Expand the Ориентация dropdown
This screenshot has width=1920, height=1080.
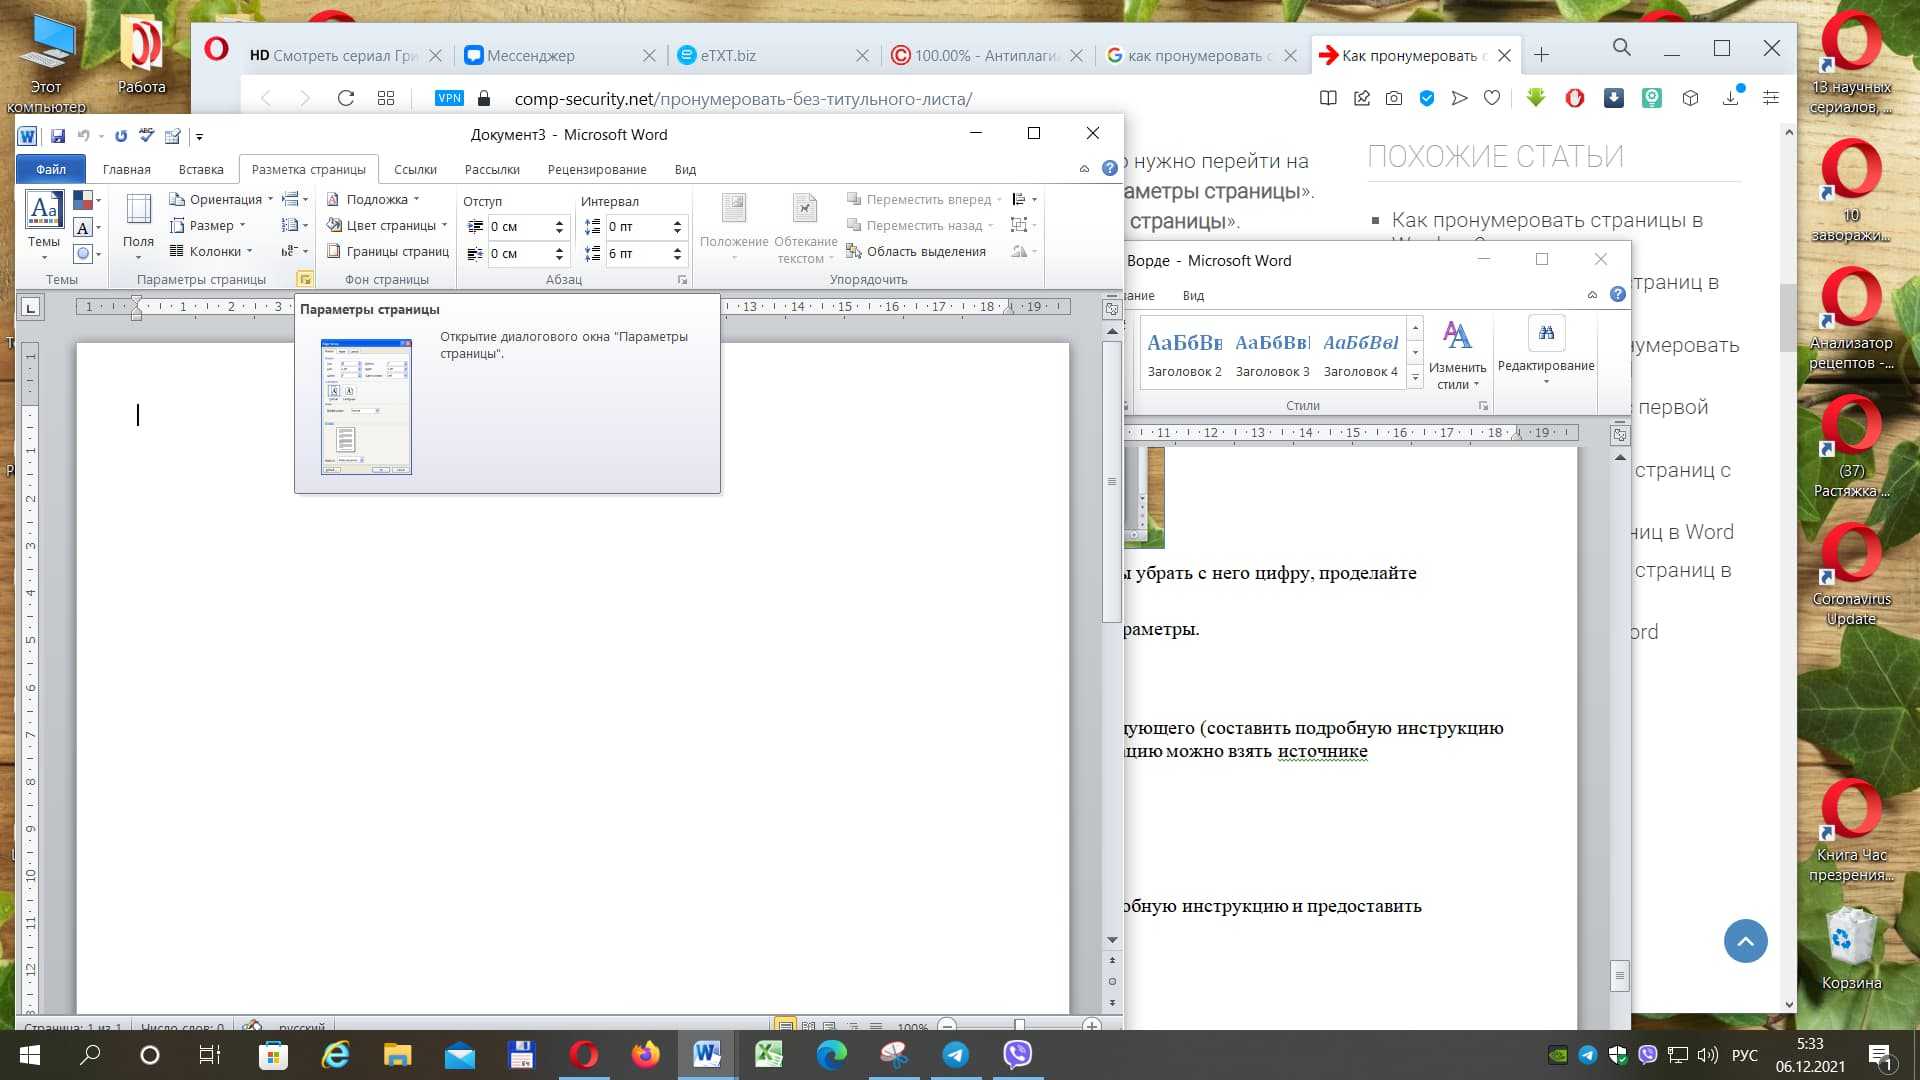click(221, 199)
